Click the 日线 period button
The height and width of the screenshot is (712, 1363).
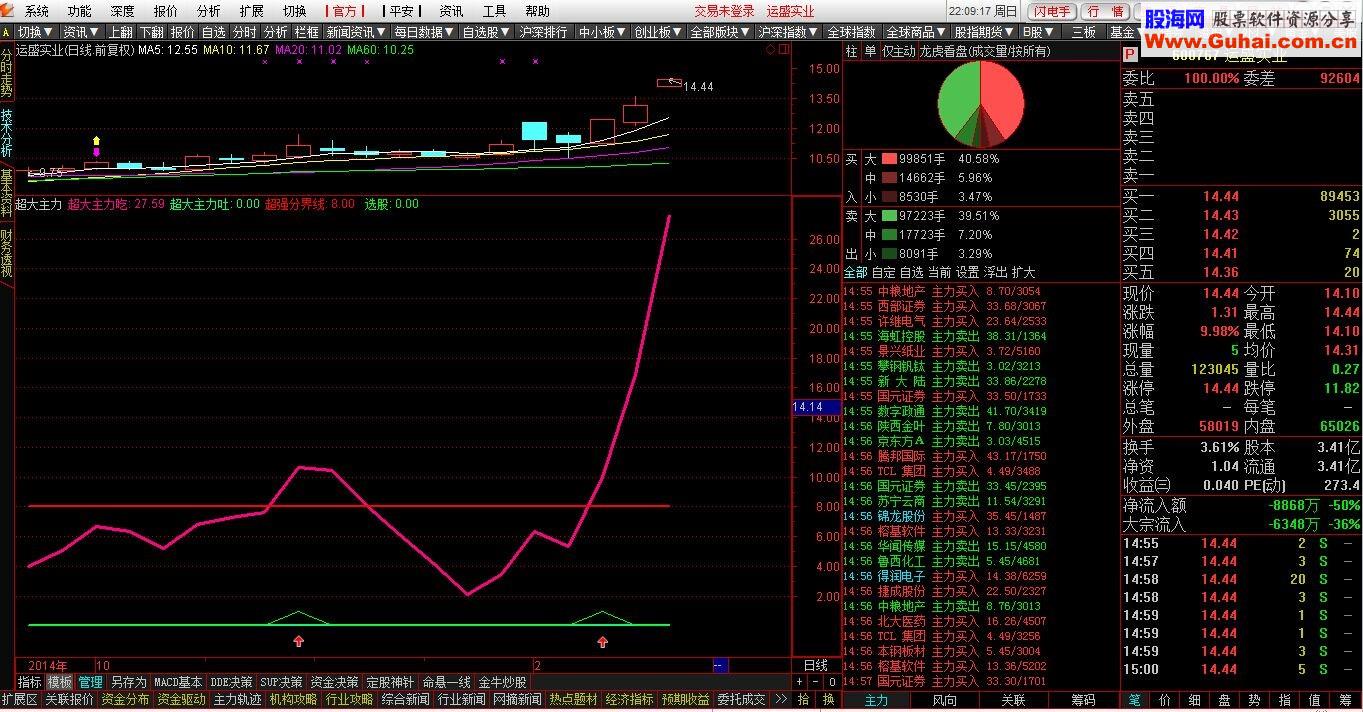tap(816, 665)
